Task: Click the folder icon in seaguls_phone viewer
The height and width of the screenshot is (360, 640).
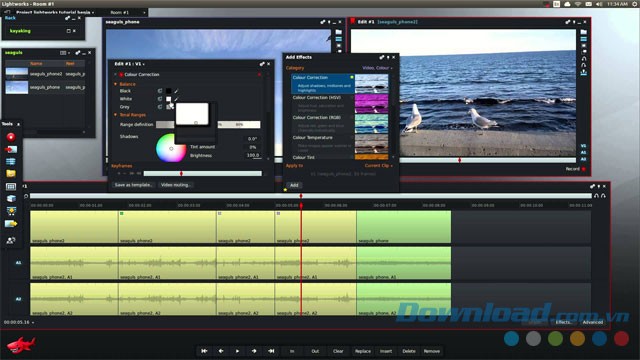Action: click(338, 32)
